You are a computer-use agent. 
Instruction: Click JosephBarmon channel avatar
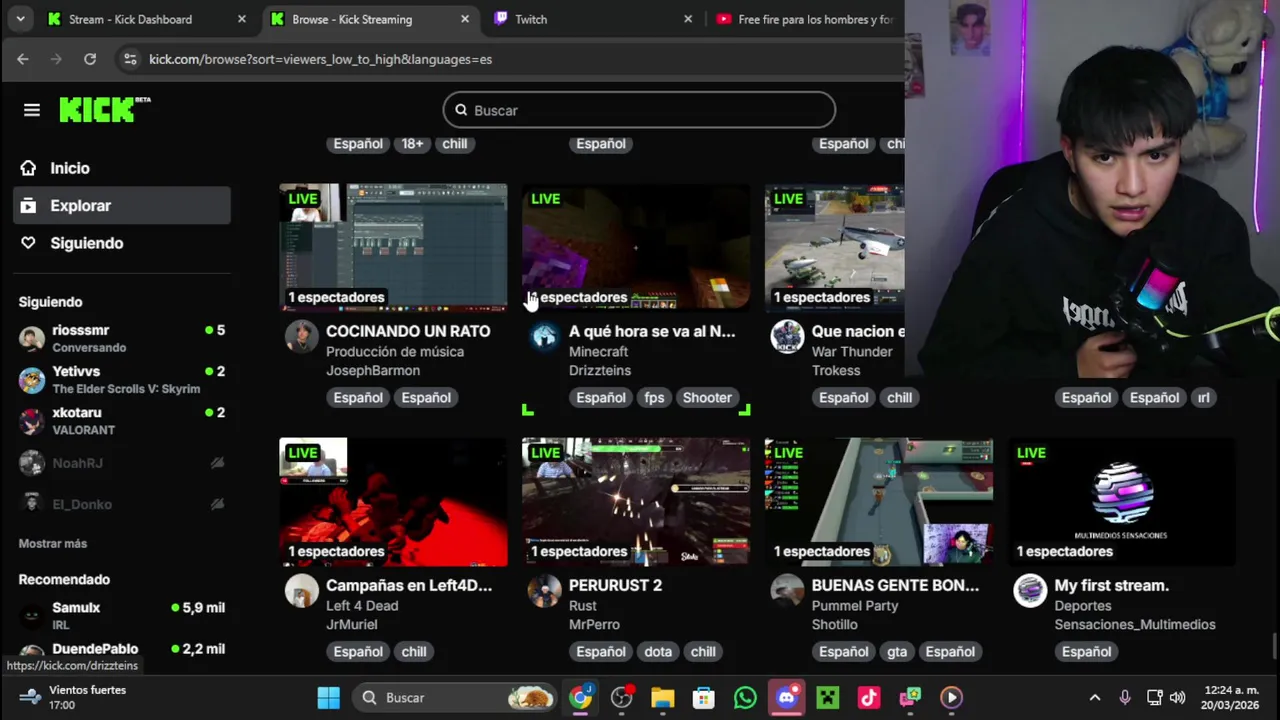point(301,337)
